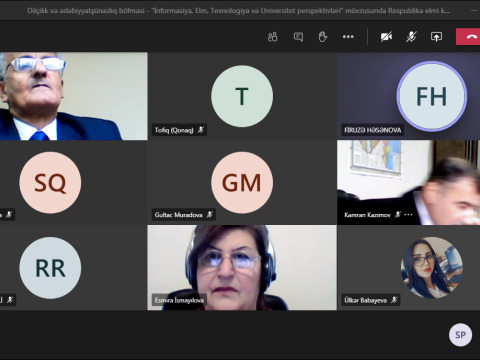Image resolution: width=480 pixels, height=360 pixels.
Task: Click the Kamran Kazımov name label
Action: point(367,215)
